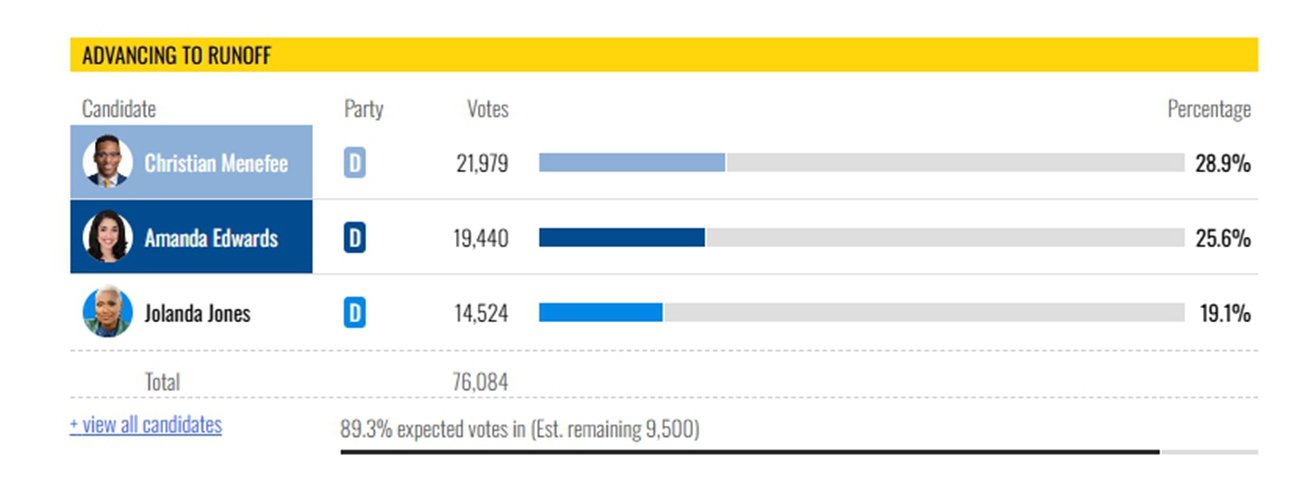Select the Christian Menefee name label

click(x=216, y=163)
